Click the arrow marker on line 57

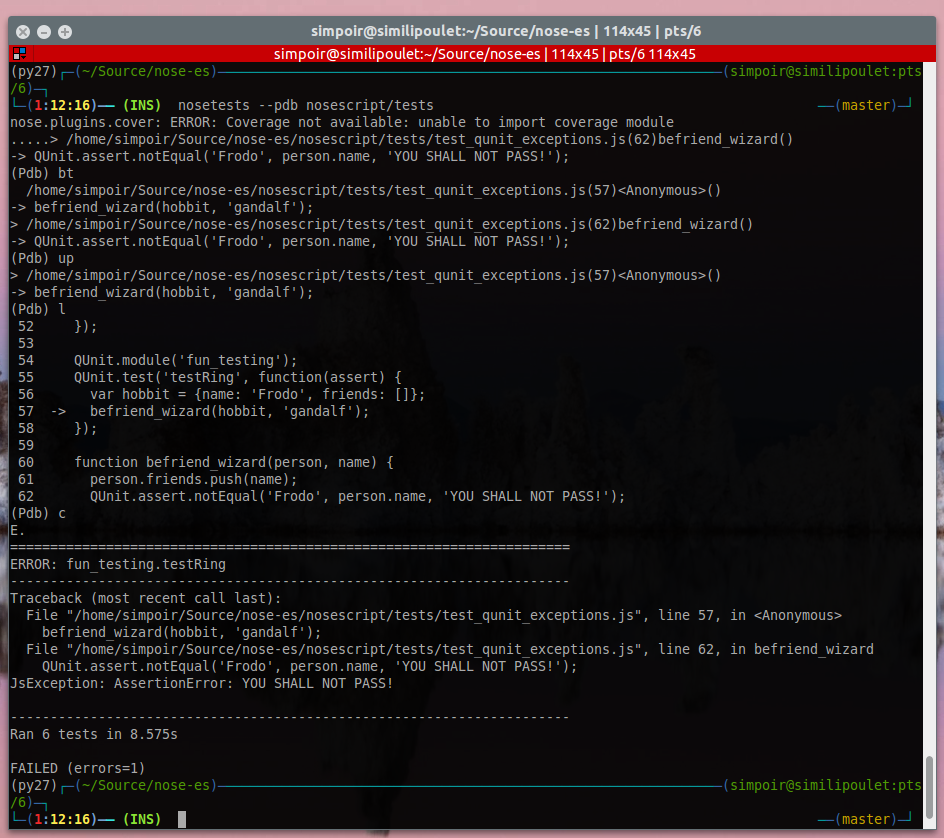[58, 412]
